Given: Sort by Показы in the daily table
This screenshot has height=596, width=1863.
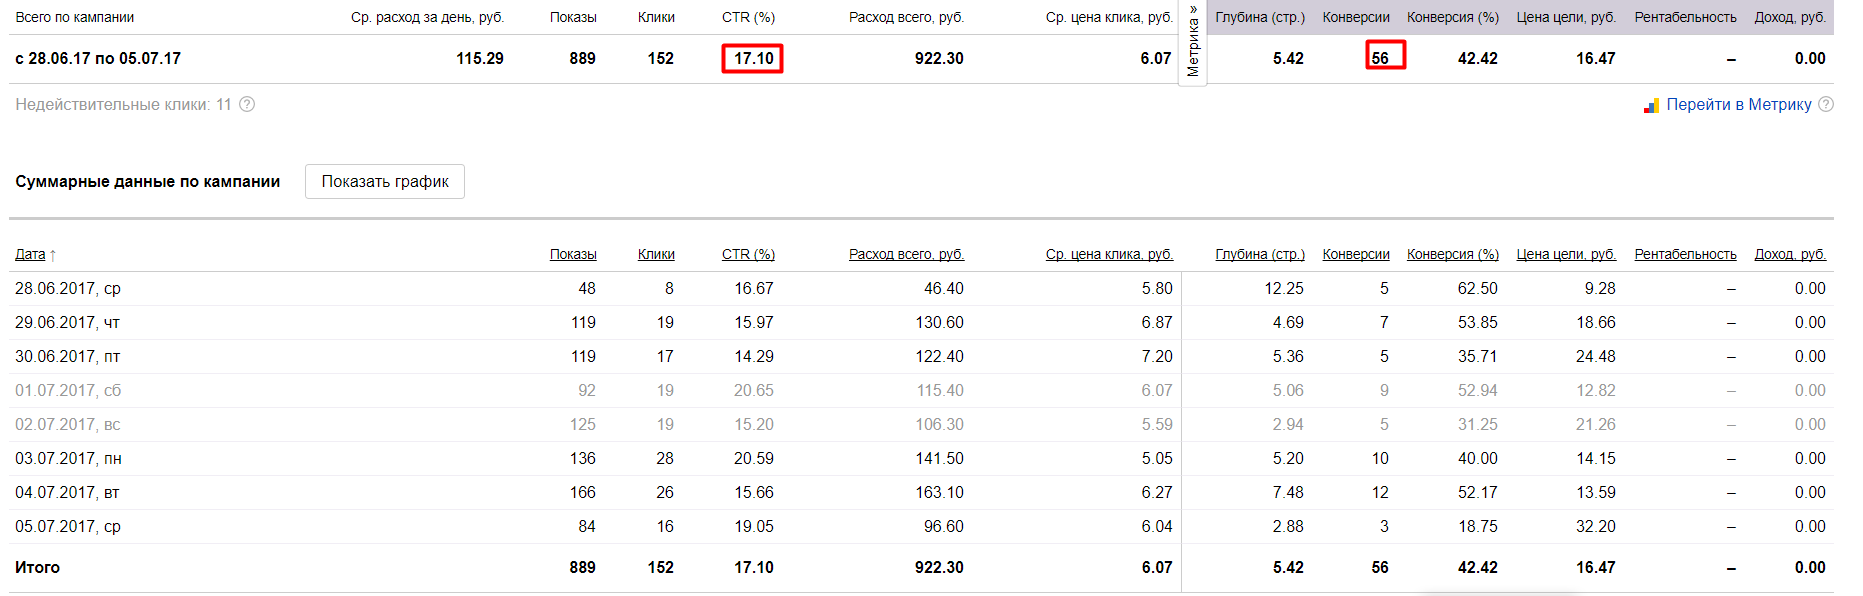Looking at the screenshot, I should coord(573,254).
